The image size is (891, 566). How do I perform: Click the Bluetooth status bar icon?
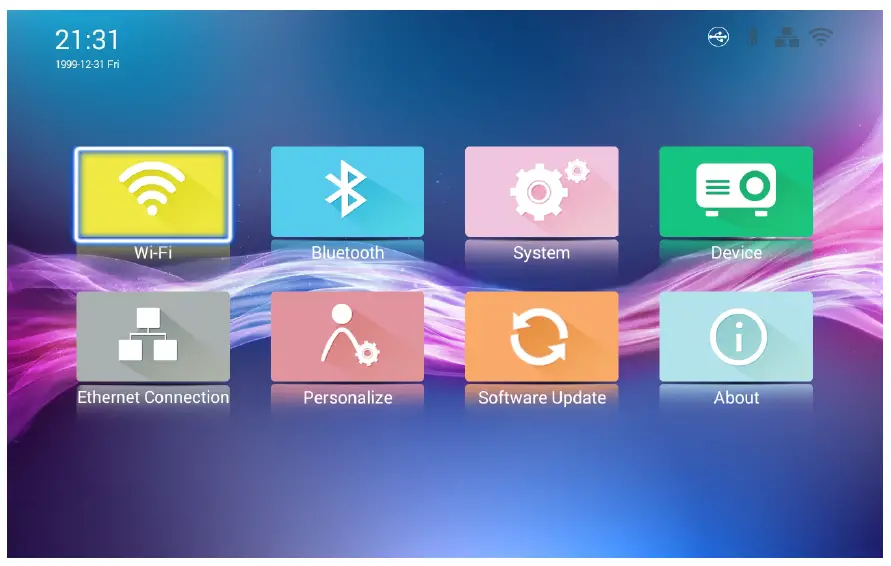(753, 38)
